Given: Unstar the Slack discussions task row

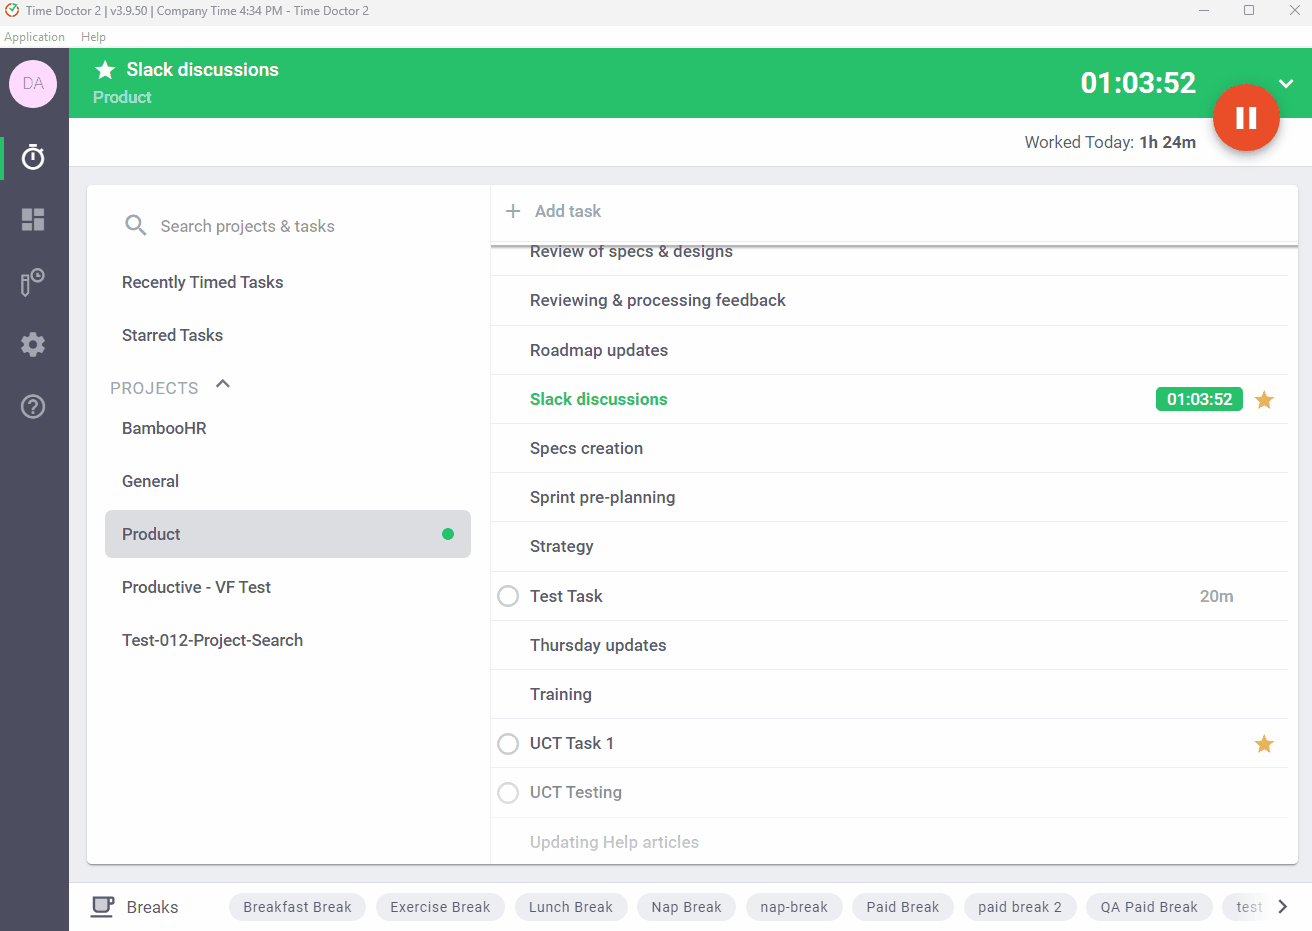Looking at the screenshot, I should [1264, 400].
